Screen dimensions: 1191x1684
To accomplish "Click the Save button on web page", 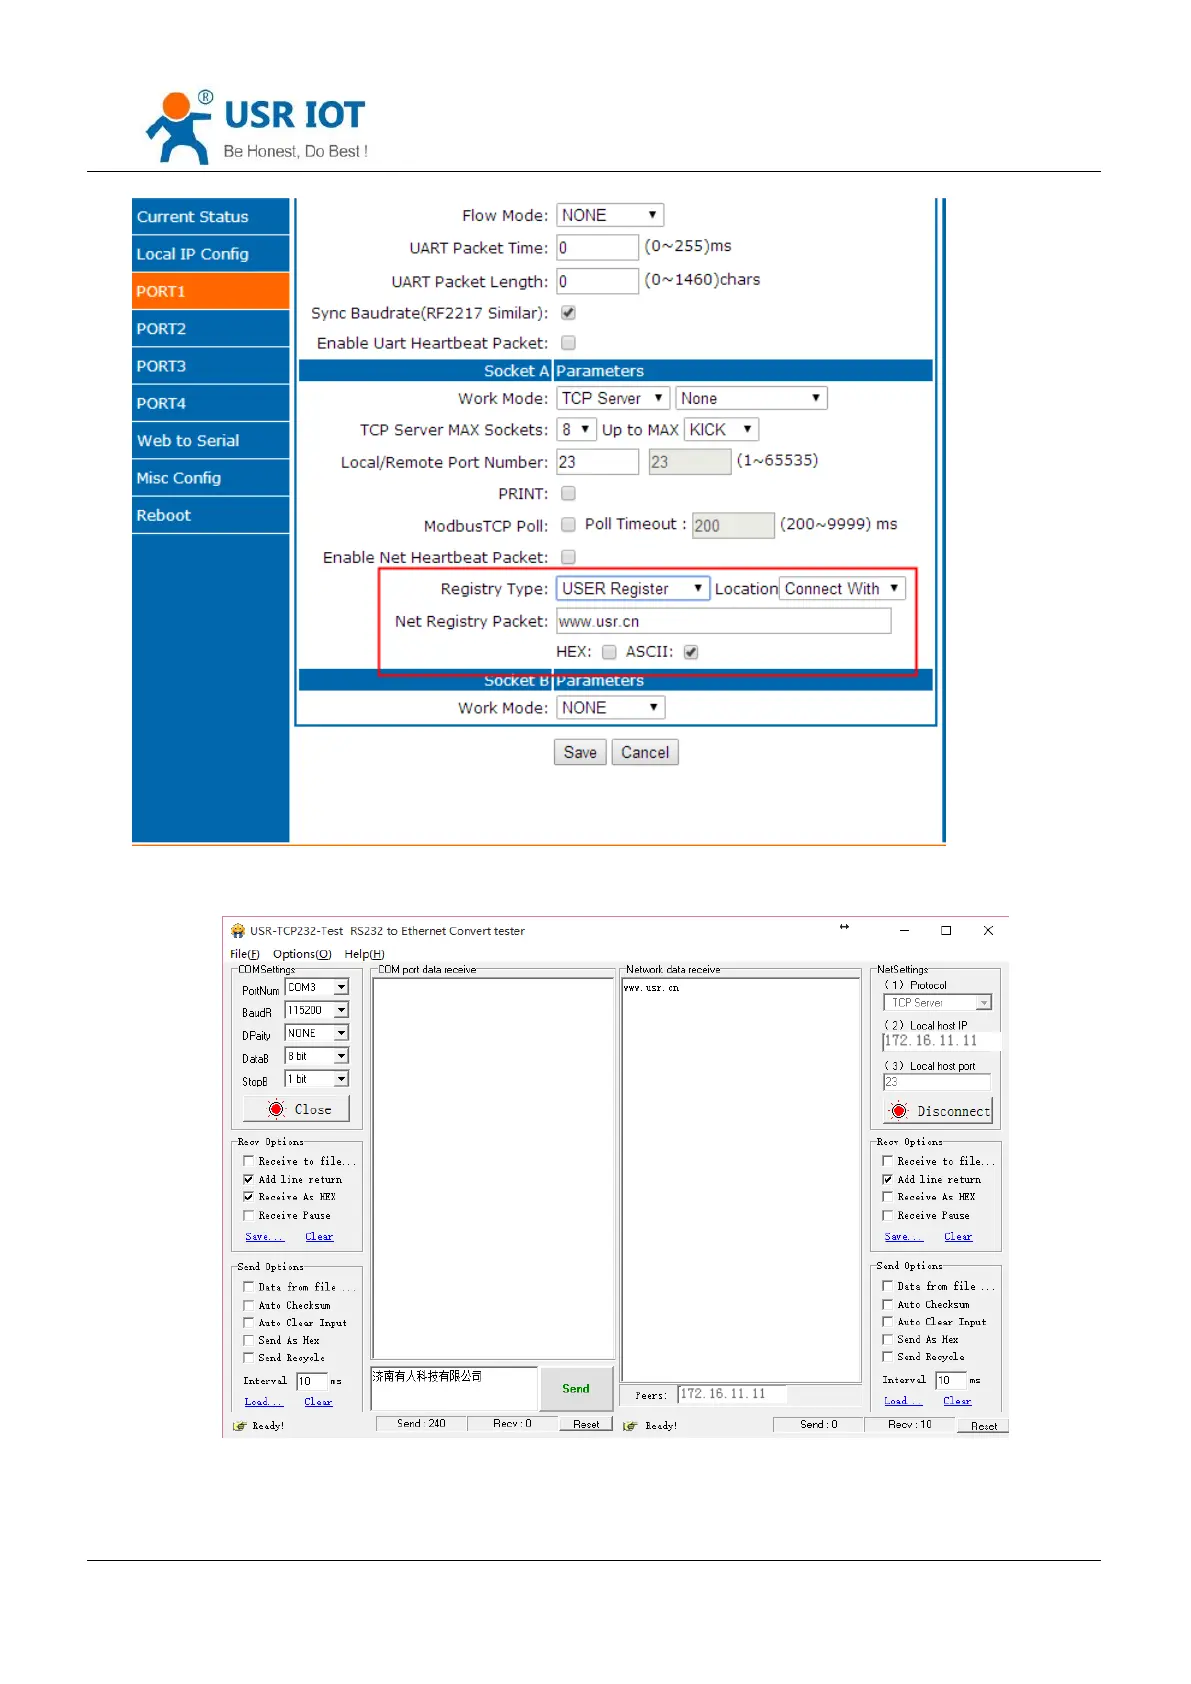I will click(580, 752).
